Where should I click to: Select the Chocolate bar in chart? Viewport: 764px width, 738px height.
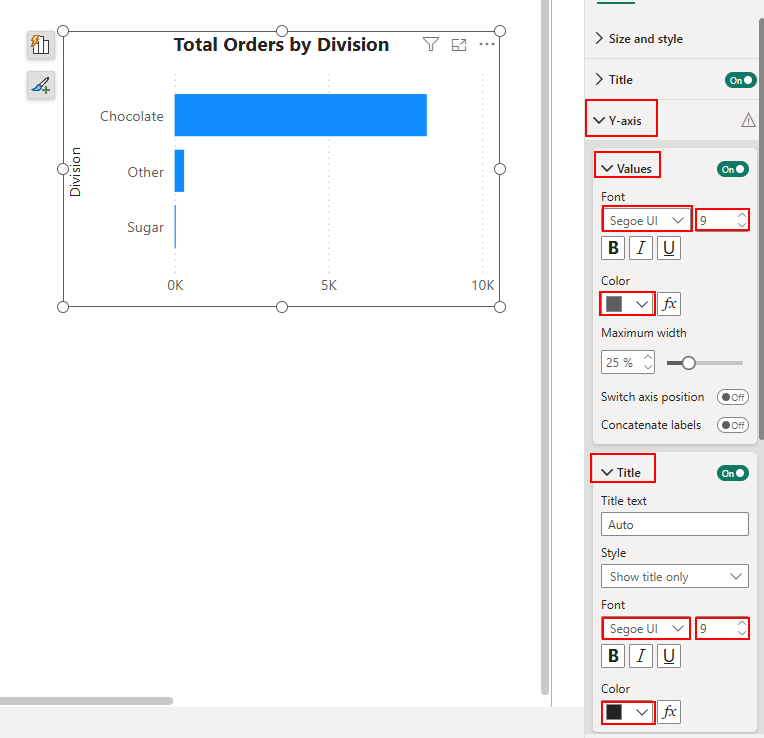point(301,115)
